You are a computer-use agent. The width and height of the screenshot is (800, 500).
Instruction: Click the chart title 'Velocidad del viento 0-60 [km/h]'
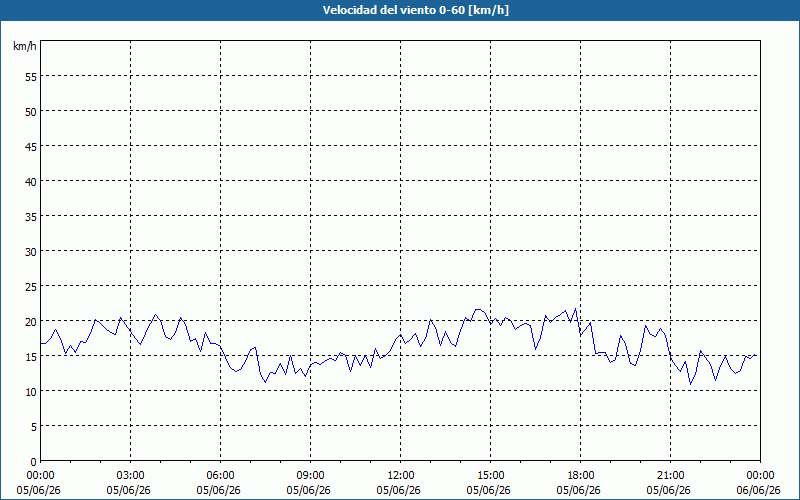pyautogui.click(x=415, y=10)
